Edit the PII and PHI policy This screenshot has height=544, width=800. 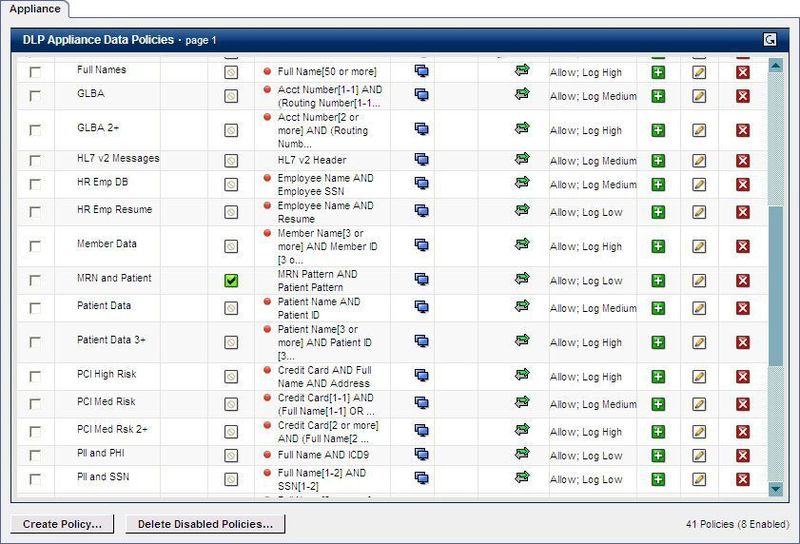click(699, 455)
